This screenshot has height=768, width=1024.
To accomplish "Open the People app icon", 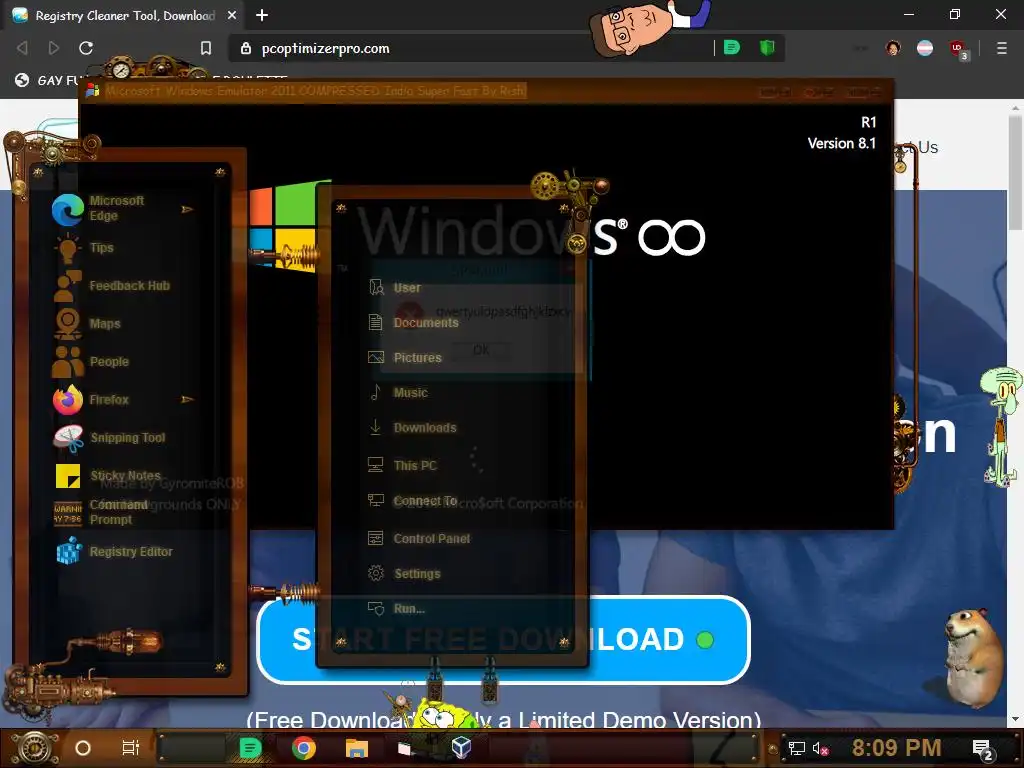I will click(x=68, y=362).
